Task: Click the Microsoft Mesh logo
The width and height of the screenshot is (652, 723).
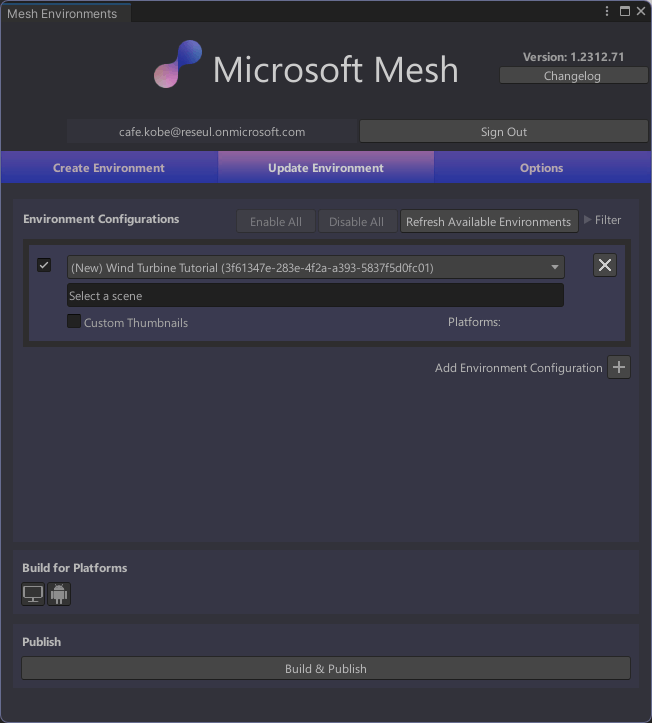Action: [x=178, y=64]
